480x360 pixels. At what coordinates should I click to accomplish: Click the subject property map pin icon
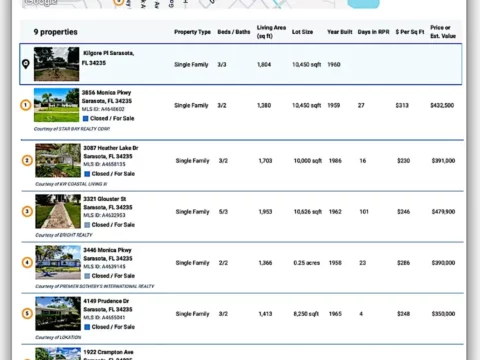point(26,64)
